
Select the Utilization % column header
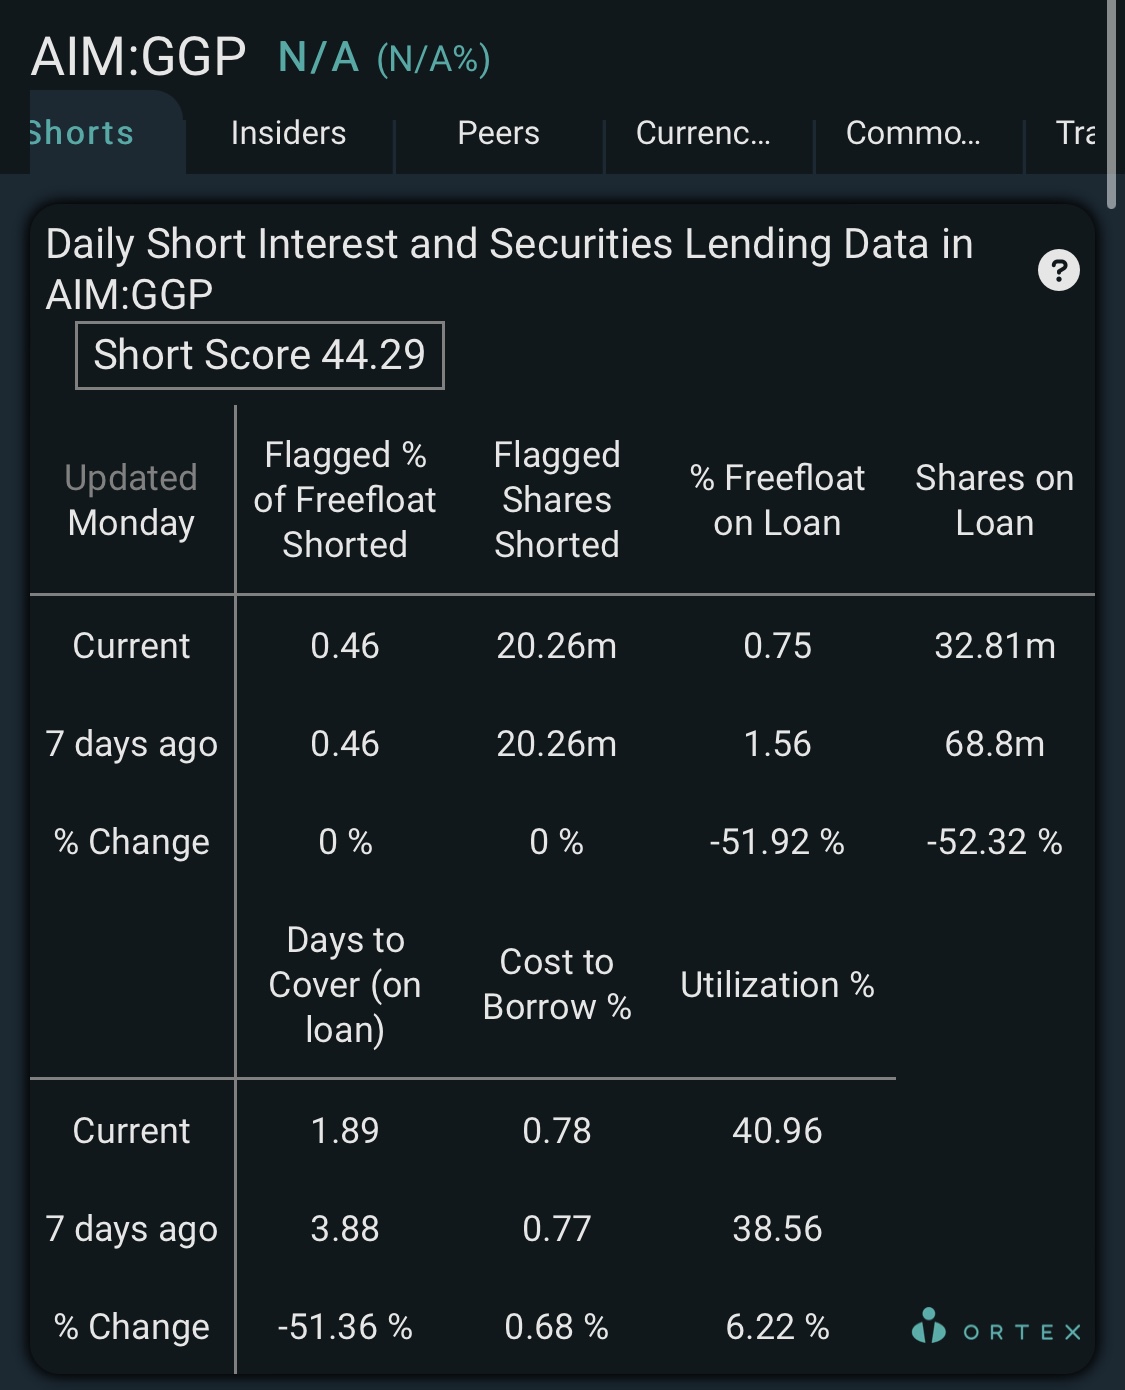pyautogui.click(x=778, y=985)
